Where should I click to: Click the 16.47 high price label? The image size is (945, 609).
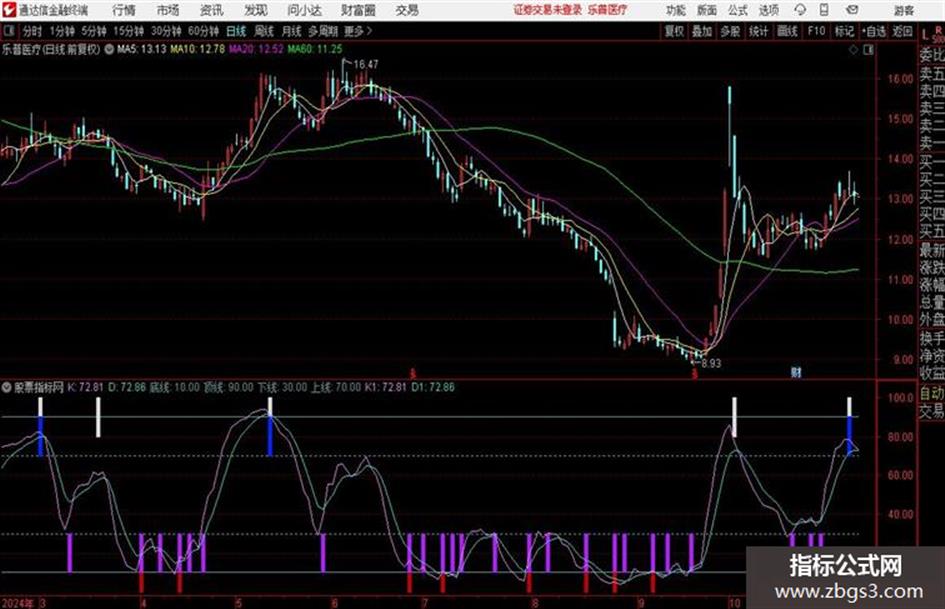click(366, 64)
